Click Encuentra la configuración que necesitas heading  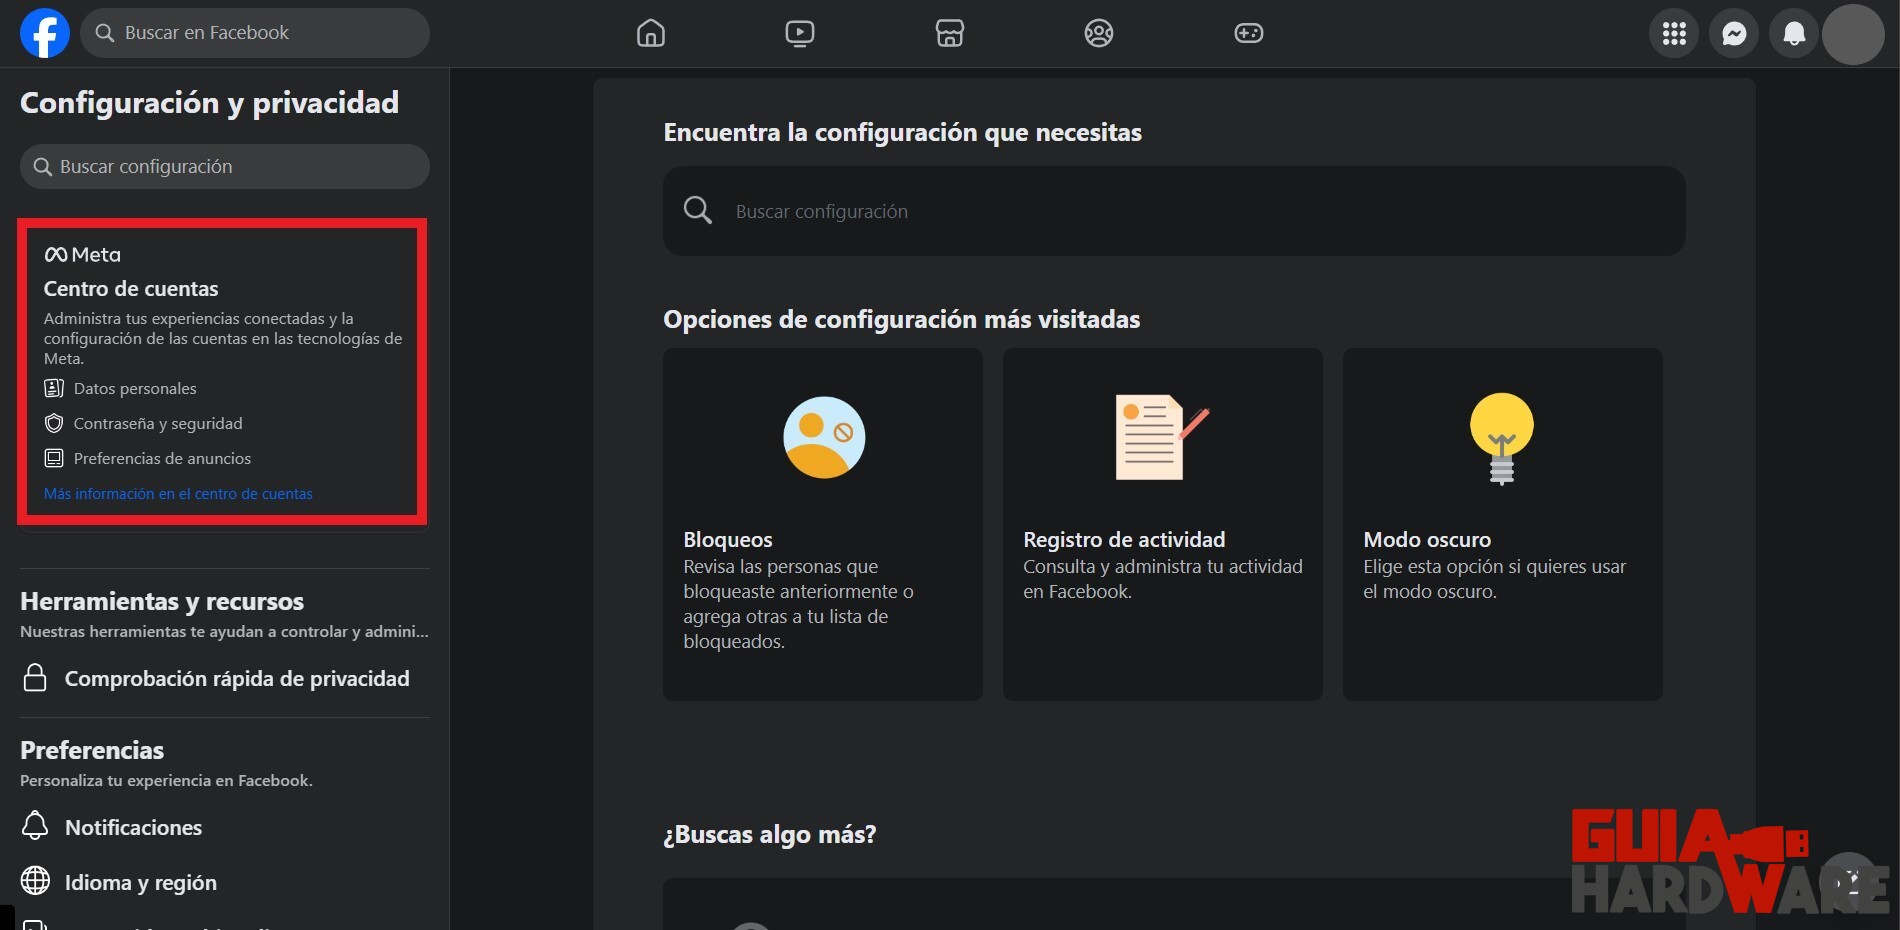click(x=903, y=132)
